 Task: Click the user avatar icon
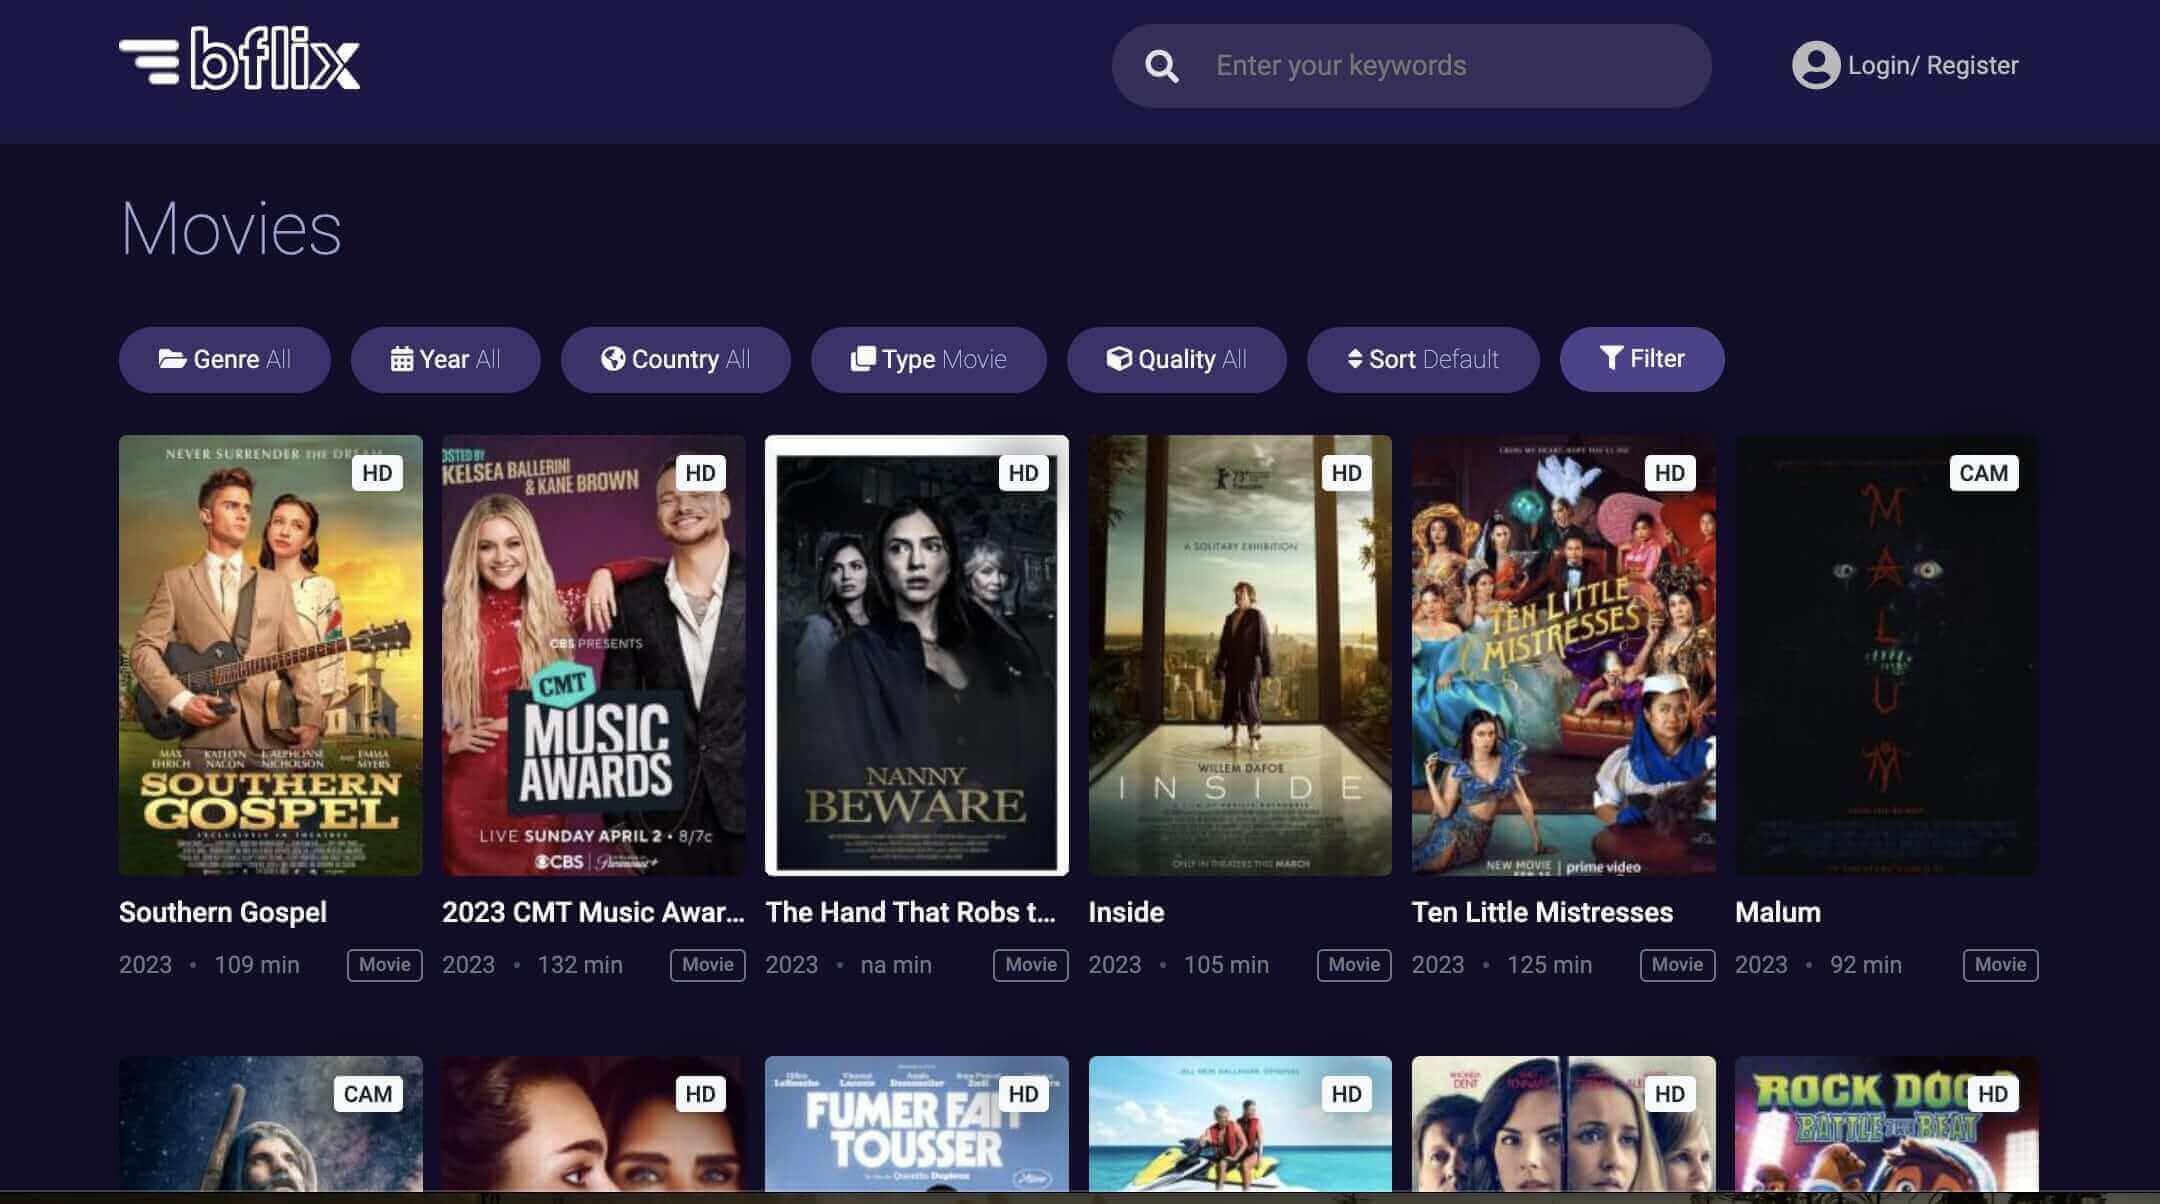[1815, 65]
